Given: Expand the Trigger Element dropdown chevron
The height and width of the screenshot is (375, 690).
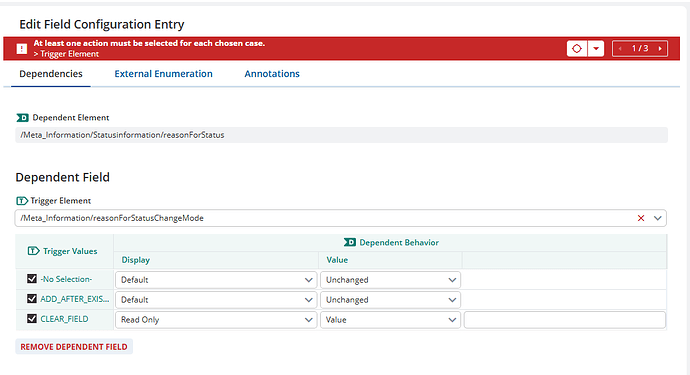Looking at the screenshot, I should (x=657, y=218).
